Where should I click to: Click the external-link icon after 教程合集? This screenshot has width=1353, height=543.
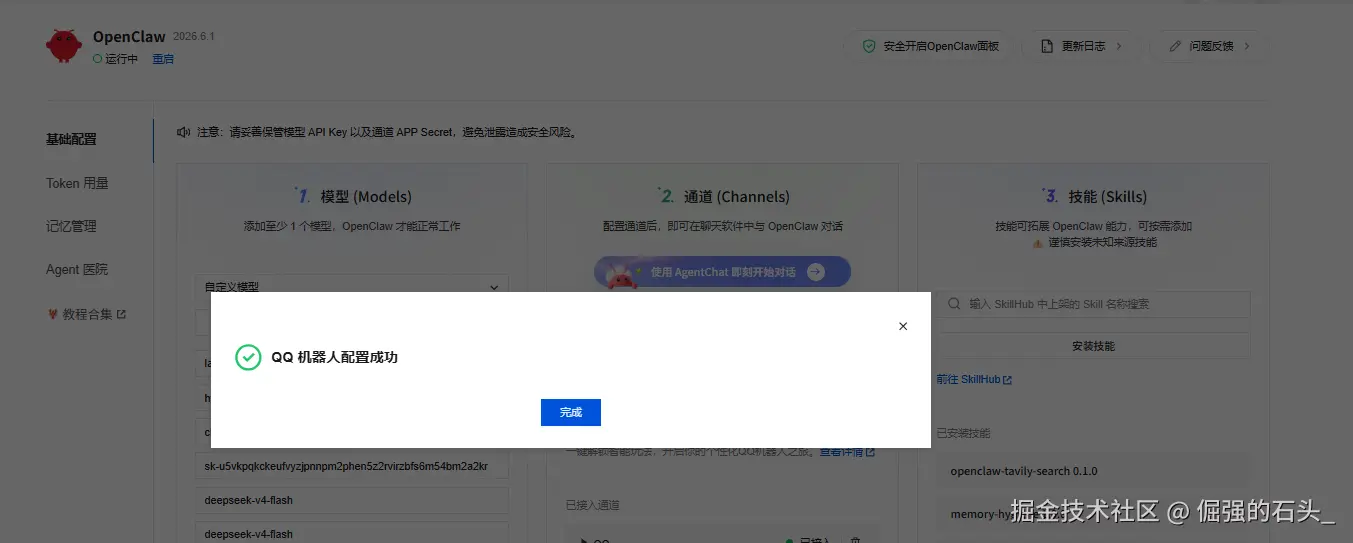[x=122, y=314]
